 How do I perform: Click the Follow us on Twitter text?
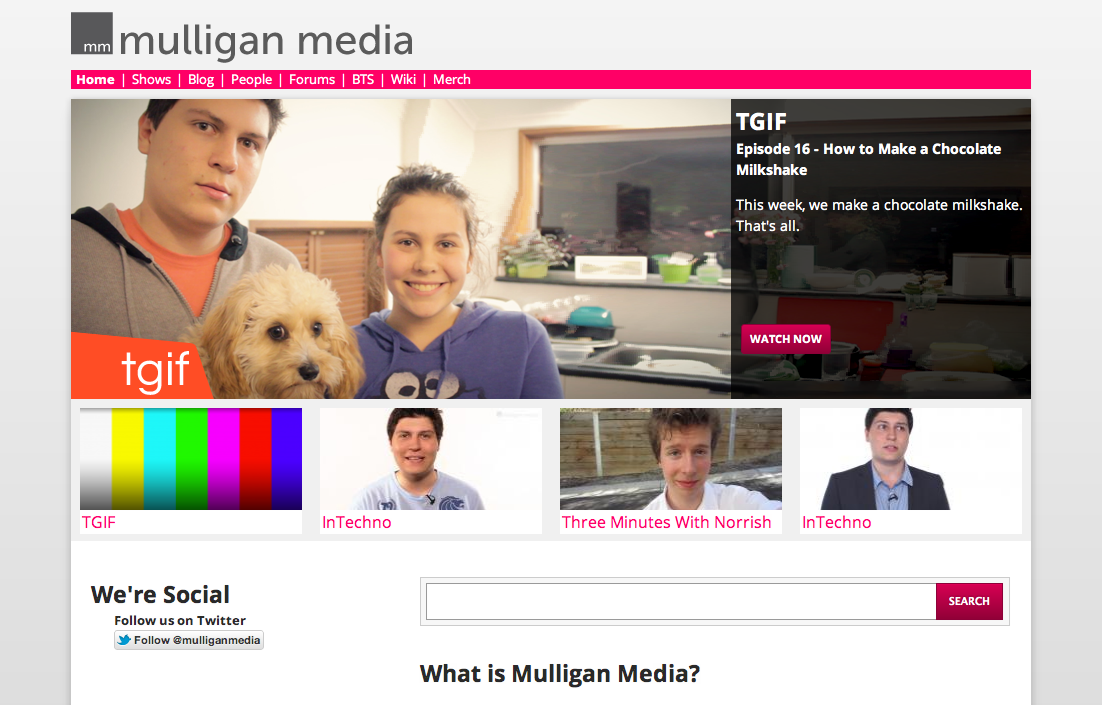pos(180,621)
